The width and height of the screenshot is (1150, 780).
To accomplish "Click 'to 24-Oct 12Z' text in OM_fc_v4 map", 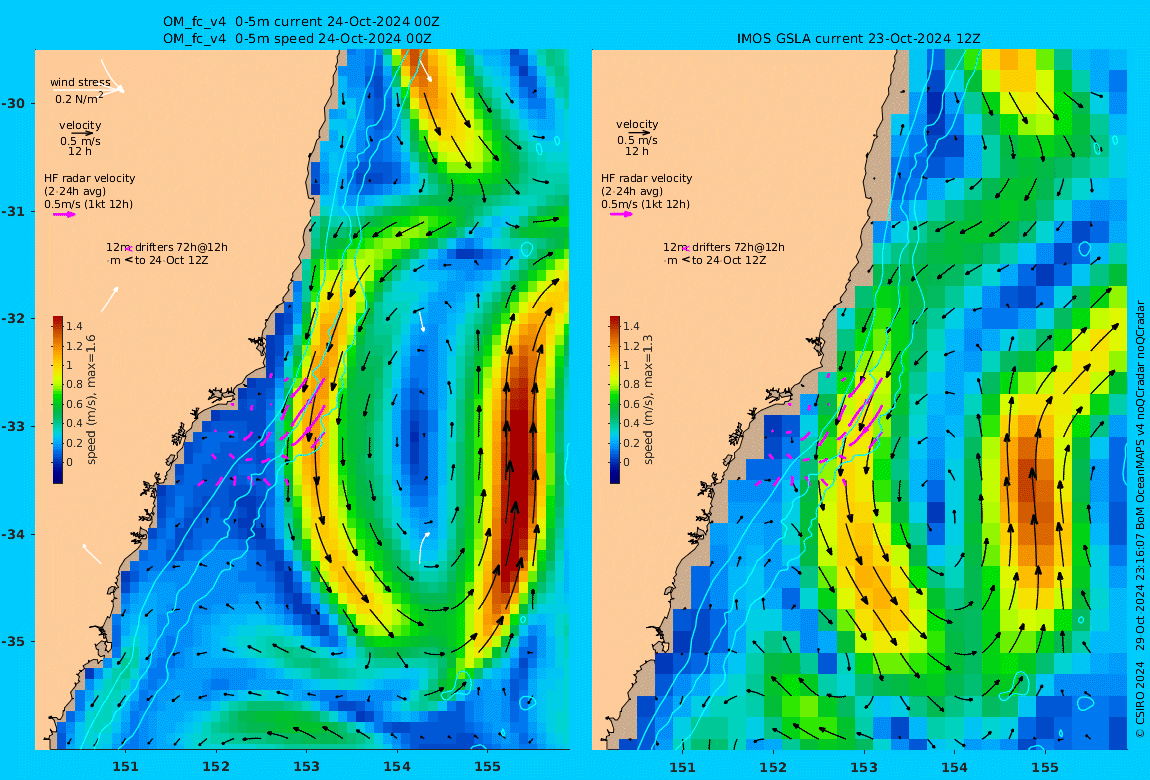I will 172,260.
